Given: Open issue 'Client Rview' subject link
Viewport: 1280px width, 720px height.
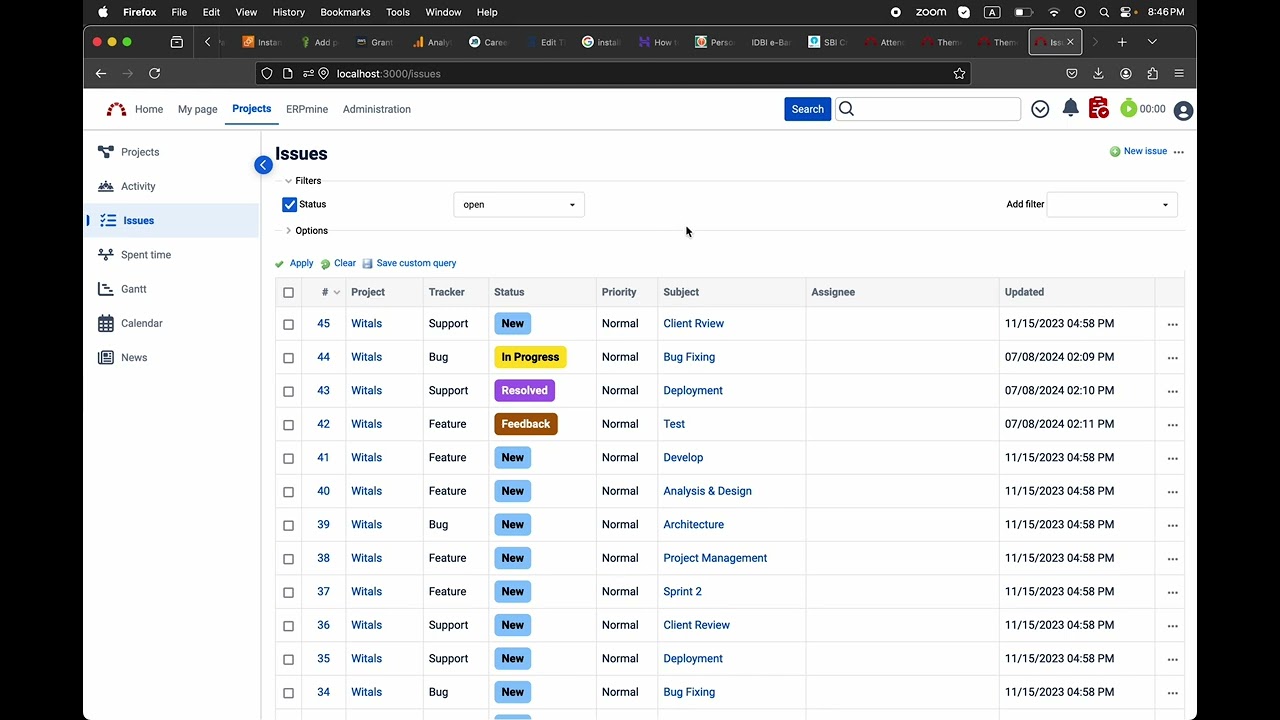Looking at the screenshot, I should [694, 324].
